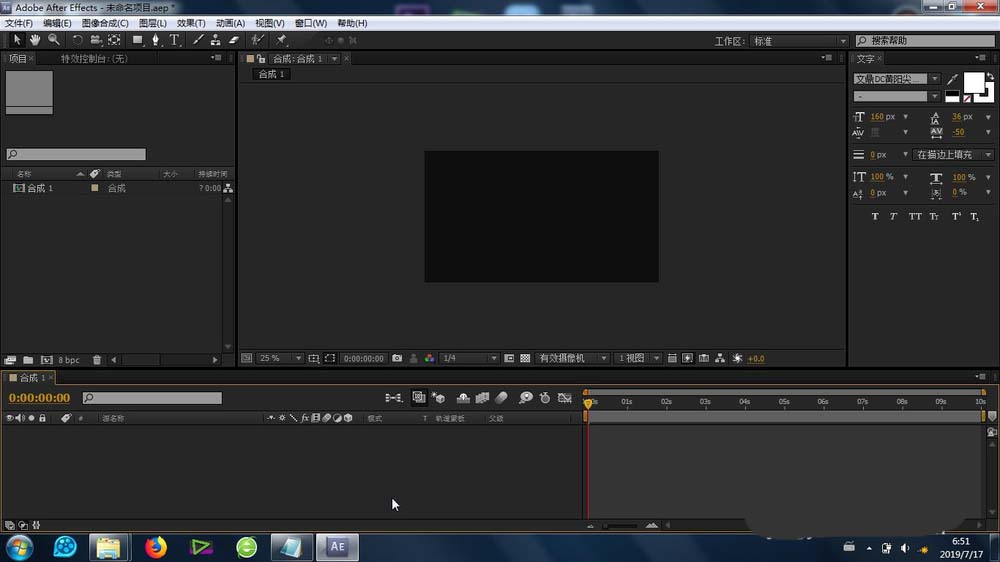Toggle frame blending enable switch
1000x562 pixels.
[x=482, y=398]
